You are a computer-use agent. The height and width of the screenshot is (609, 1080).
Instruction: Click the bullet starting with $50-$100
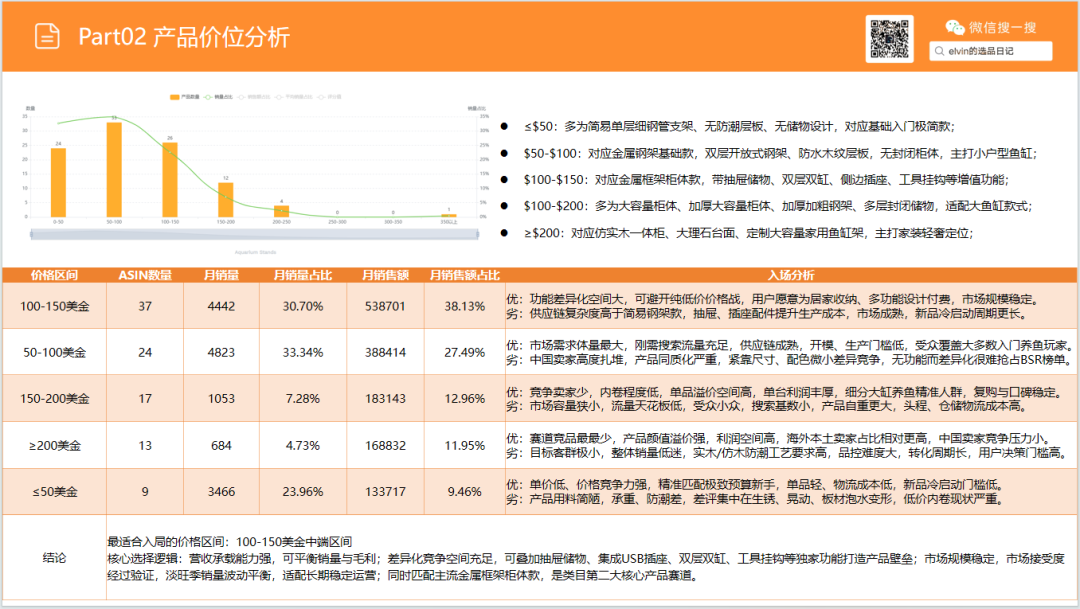[x=780, y=153]
